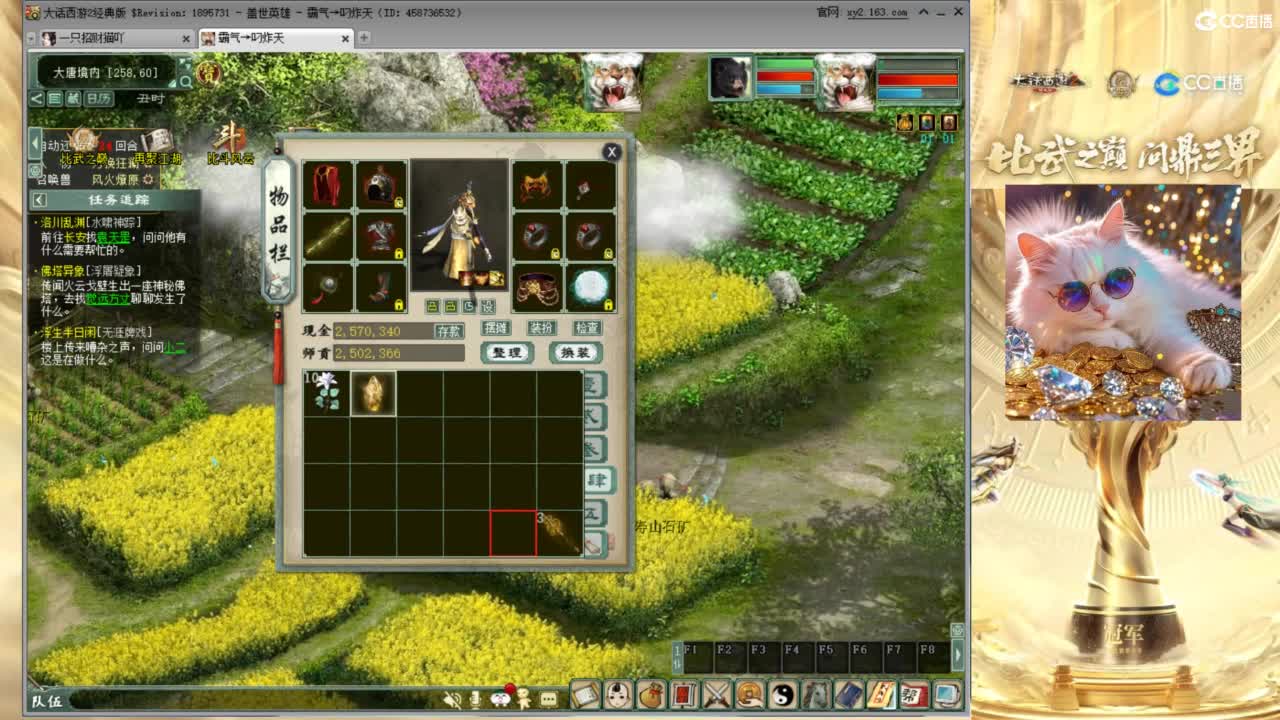Close the inventory window

coord(612,152)
